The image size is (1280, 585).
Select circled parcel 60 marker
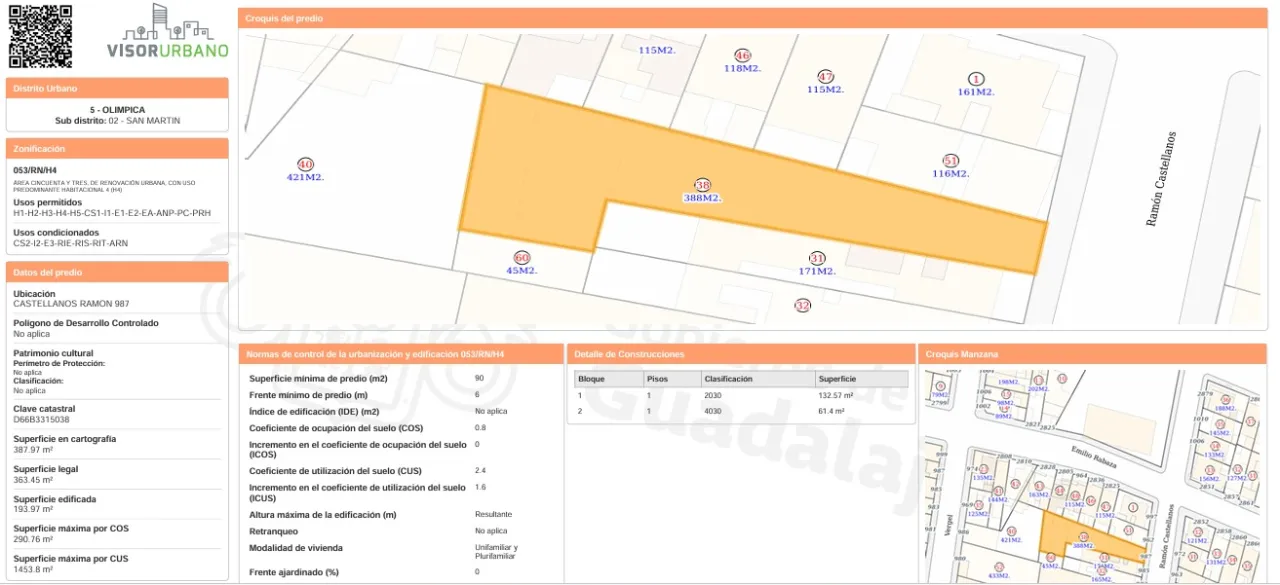pyautogui.click(x=521, y=258)
